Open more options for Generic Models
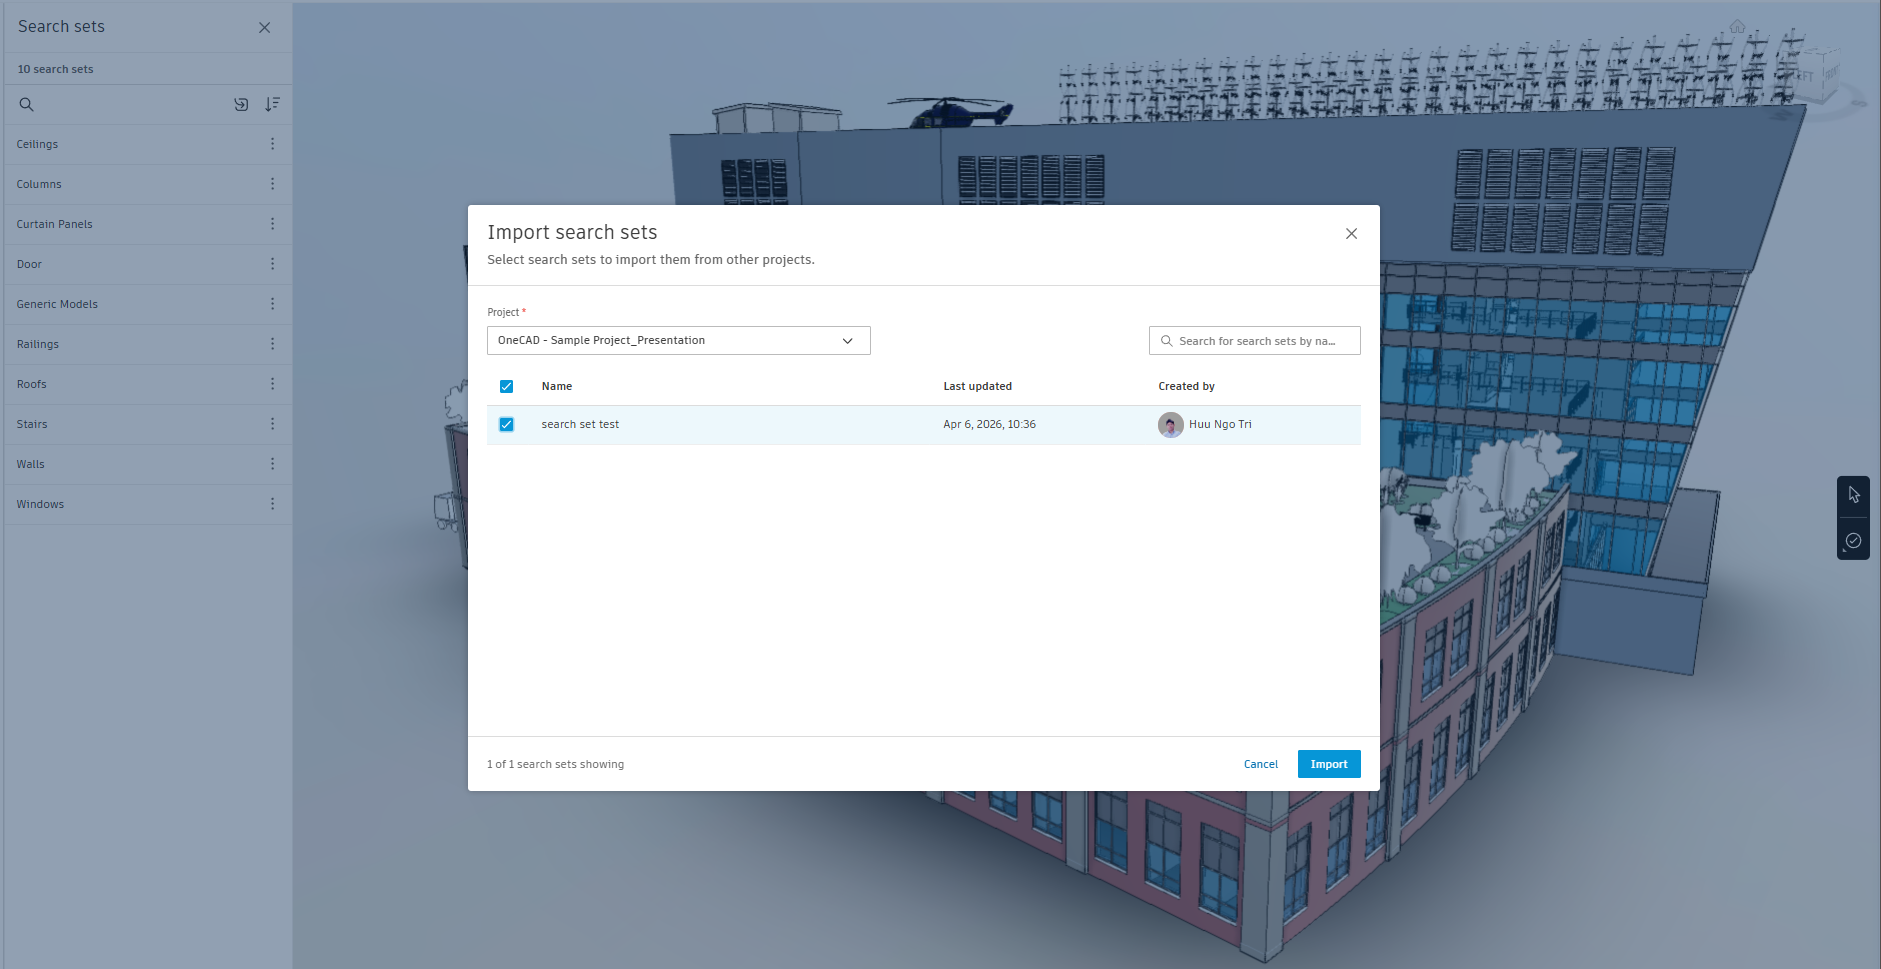 point(272,304)
